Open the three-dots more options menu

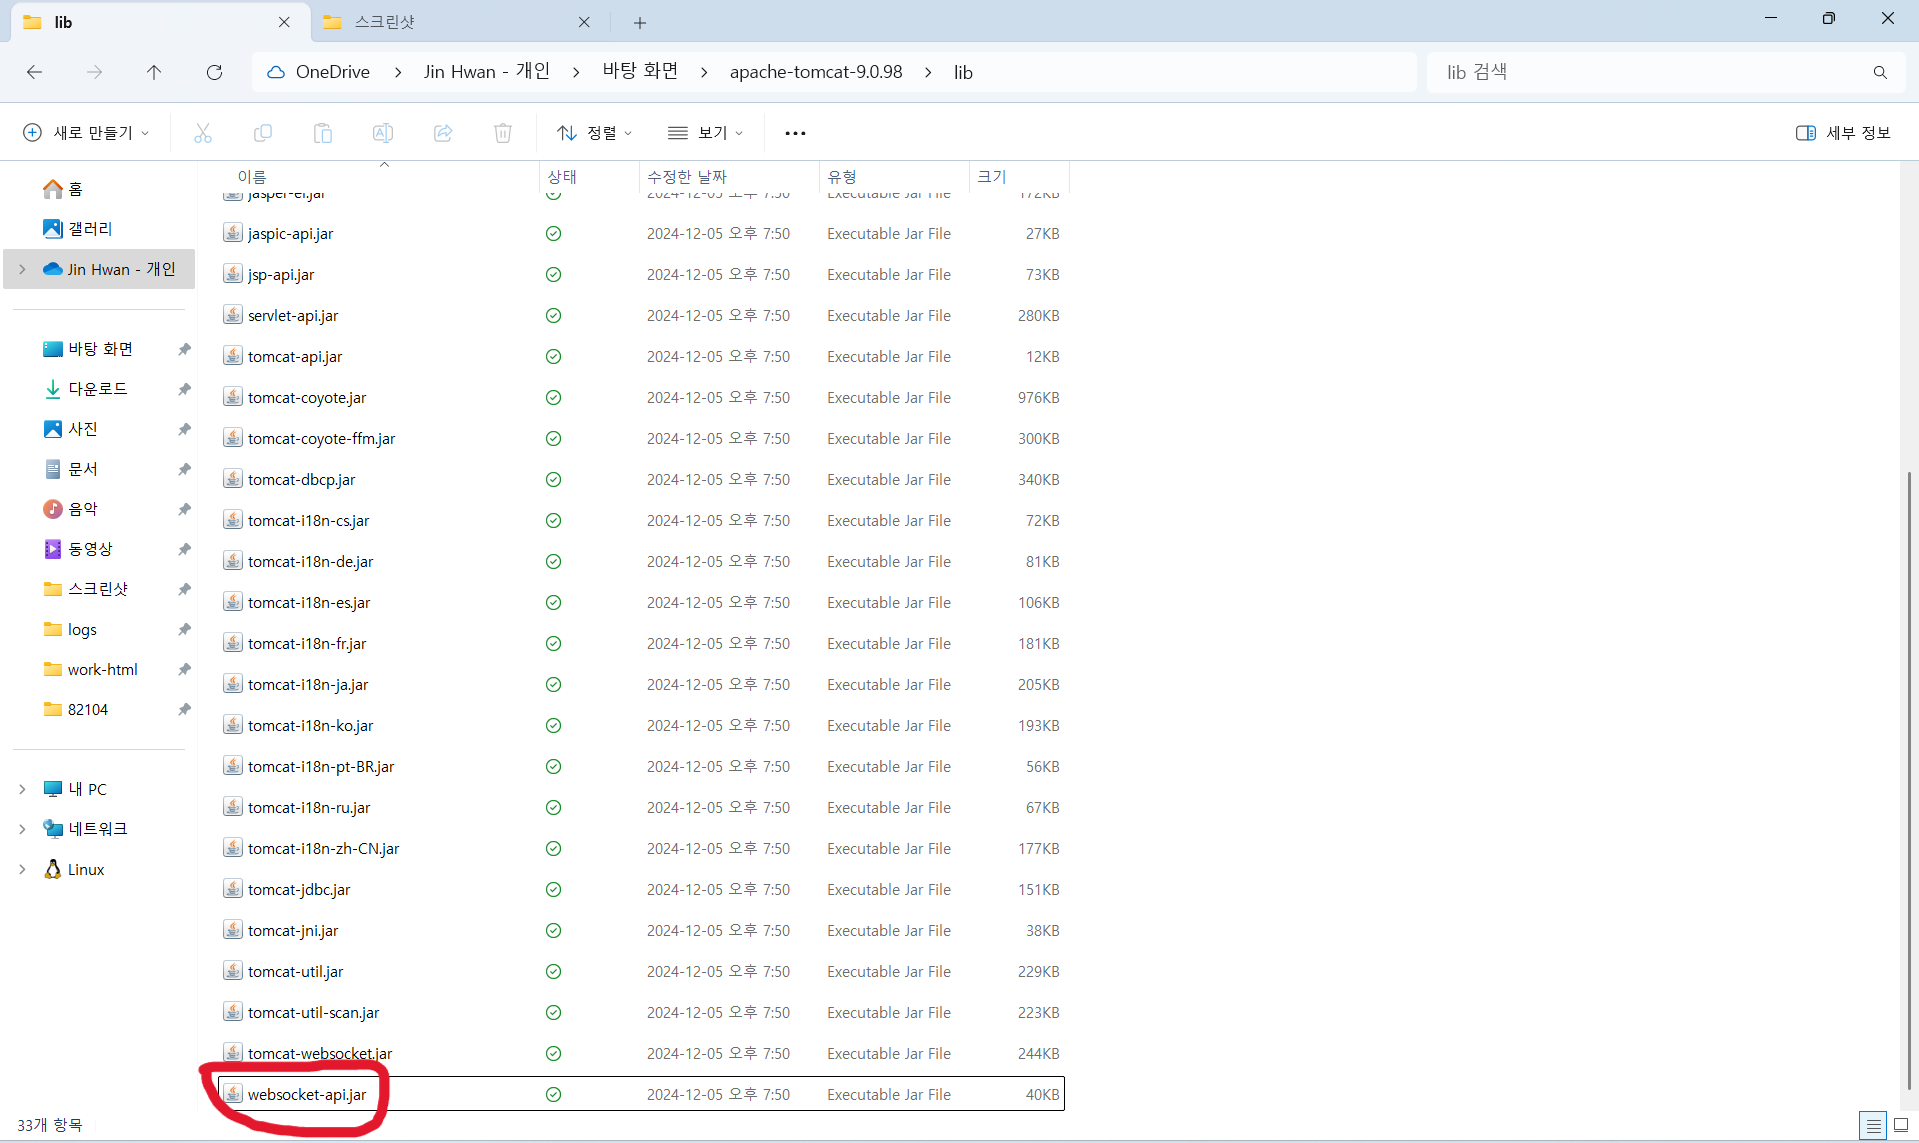click(x=795, y=133)
